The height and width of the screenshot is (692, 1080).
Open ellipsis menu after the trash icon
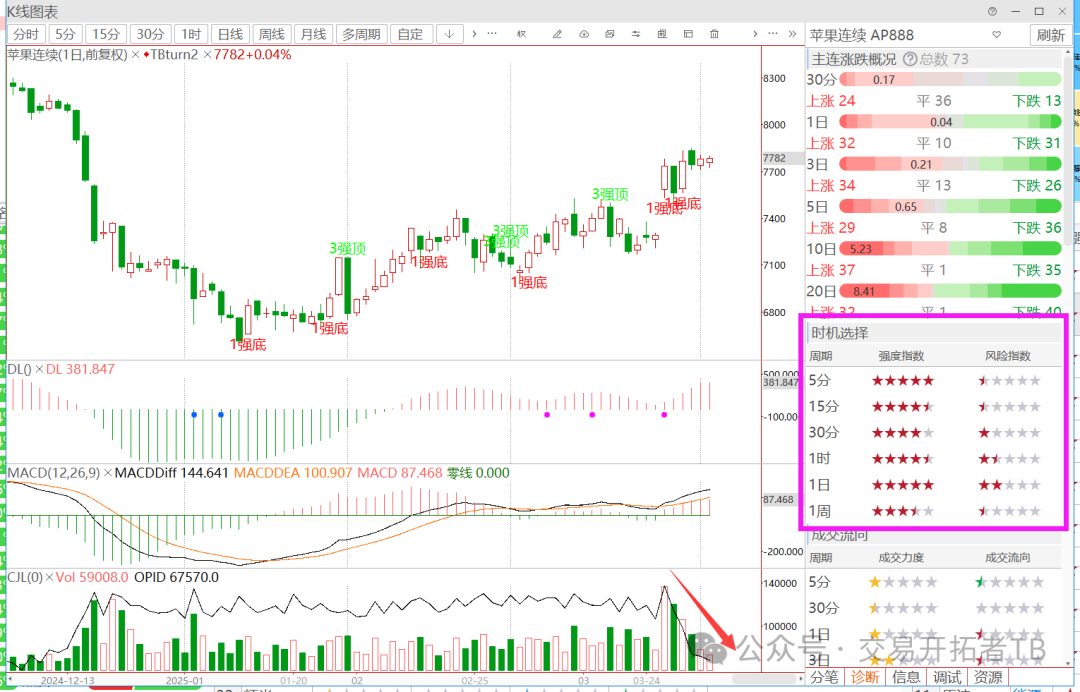click(x=773, y=34)
